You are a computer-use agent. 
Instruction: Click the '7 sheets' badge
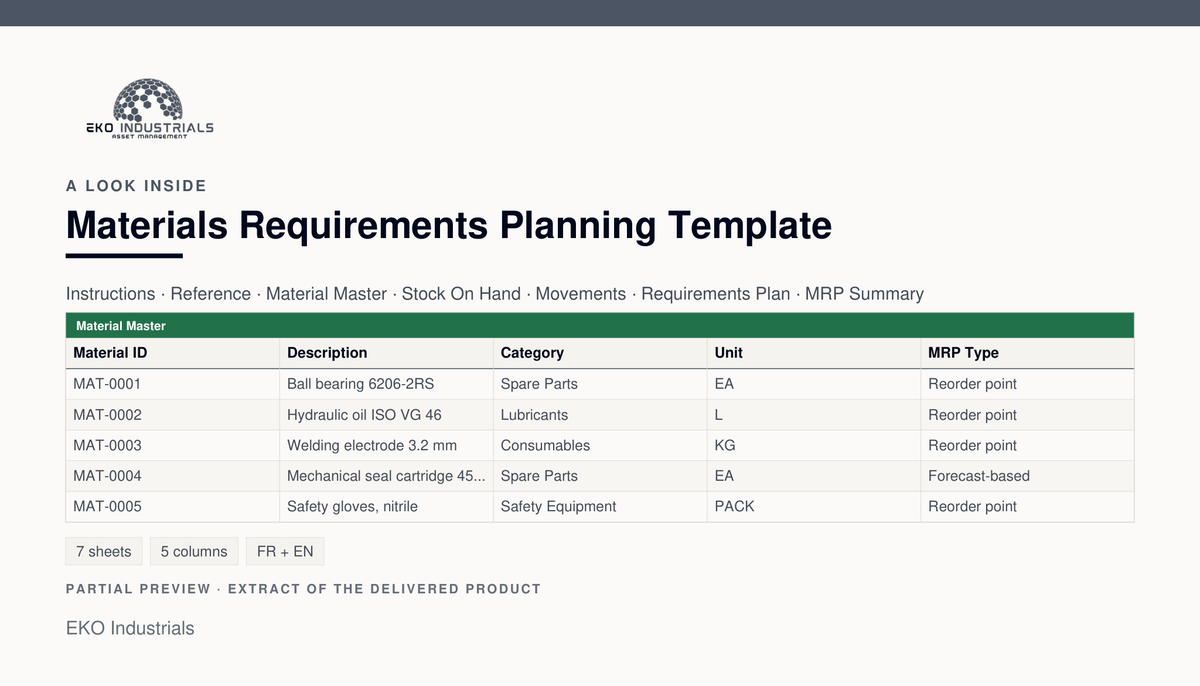click(104, 552)
